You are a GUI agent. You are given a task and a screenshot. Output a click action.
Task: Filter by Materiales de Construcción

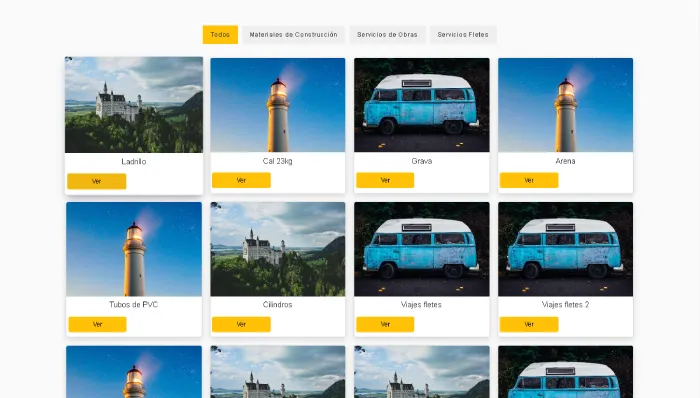(293, 34)
